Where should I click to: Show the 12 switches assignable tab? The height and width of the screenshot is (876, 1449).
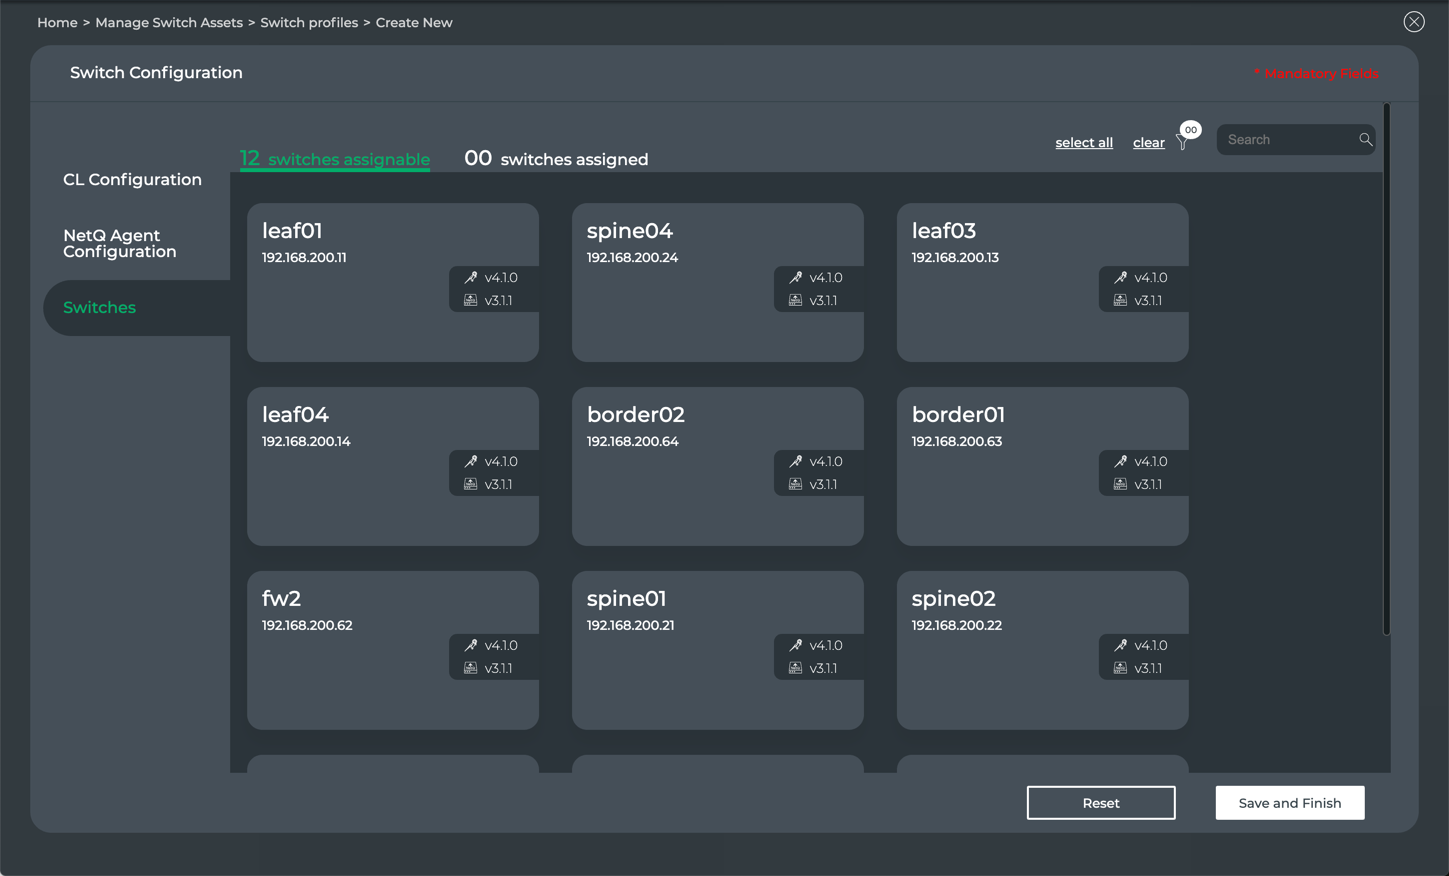pos(335,159)
